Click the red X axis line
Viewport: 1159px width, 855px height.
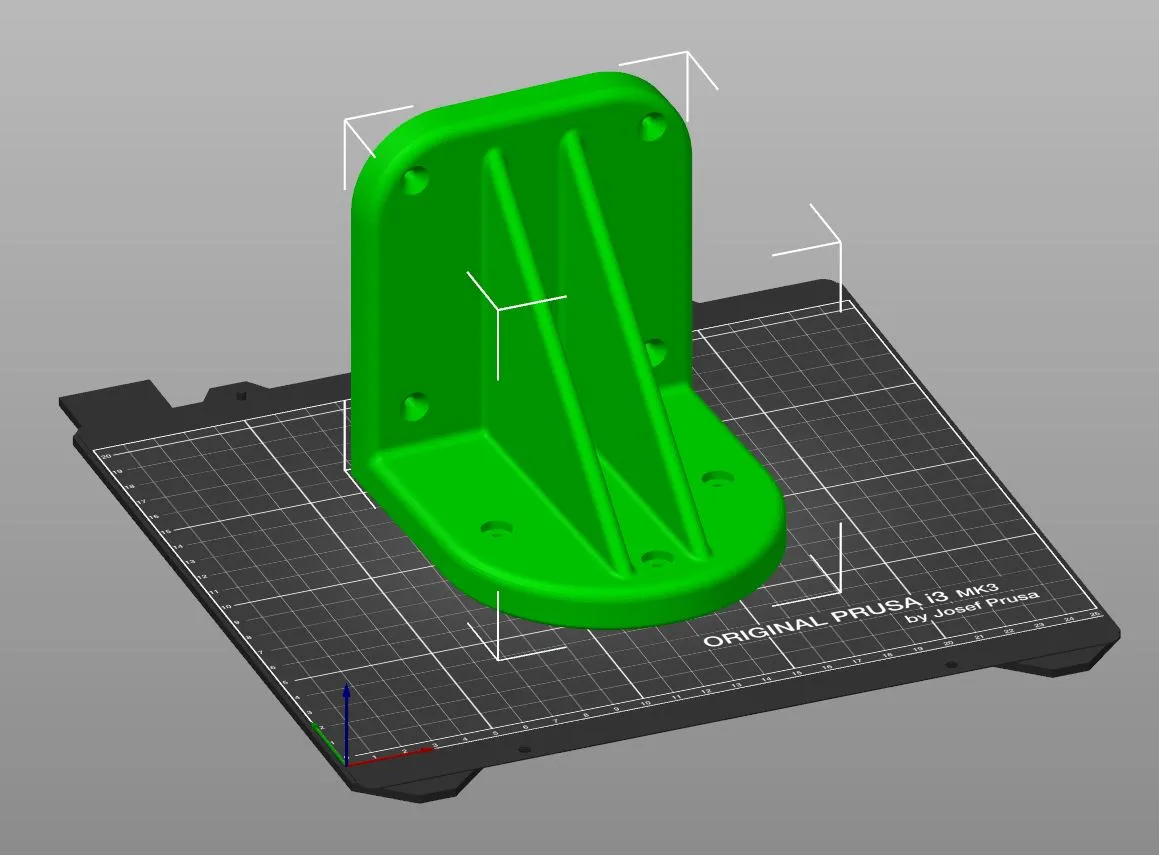coord(388,757)
